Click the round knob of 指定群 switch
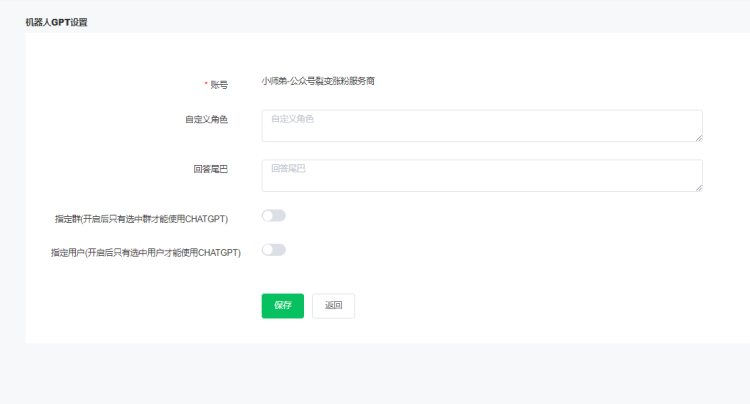 (x=268, y=216)
